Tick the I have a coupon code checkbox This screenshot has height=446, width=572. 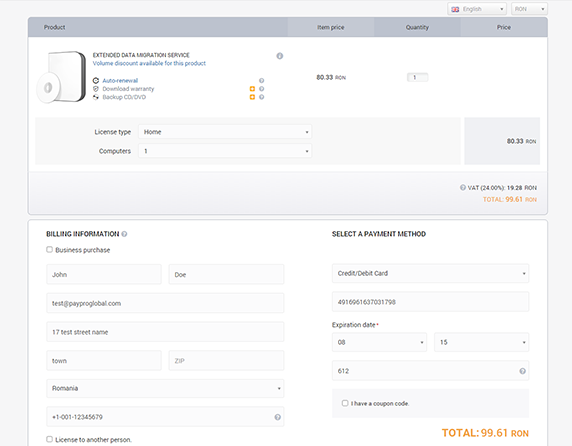345,403
